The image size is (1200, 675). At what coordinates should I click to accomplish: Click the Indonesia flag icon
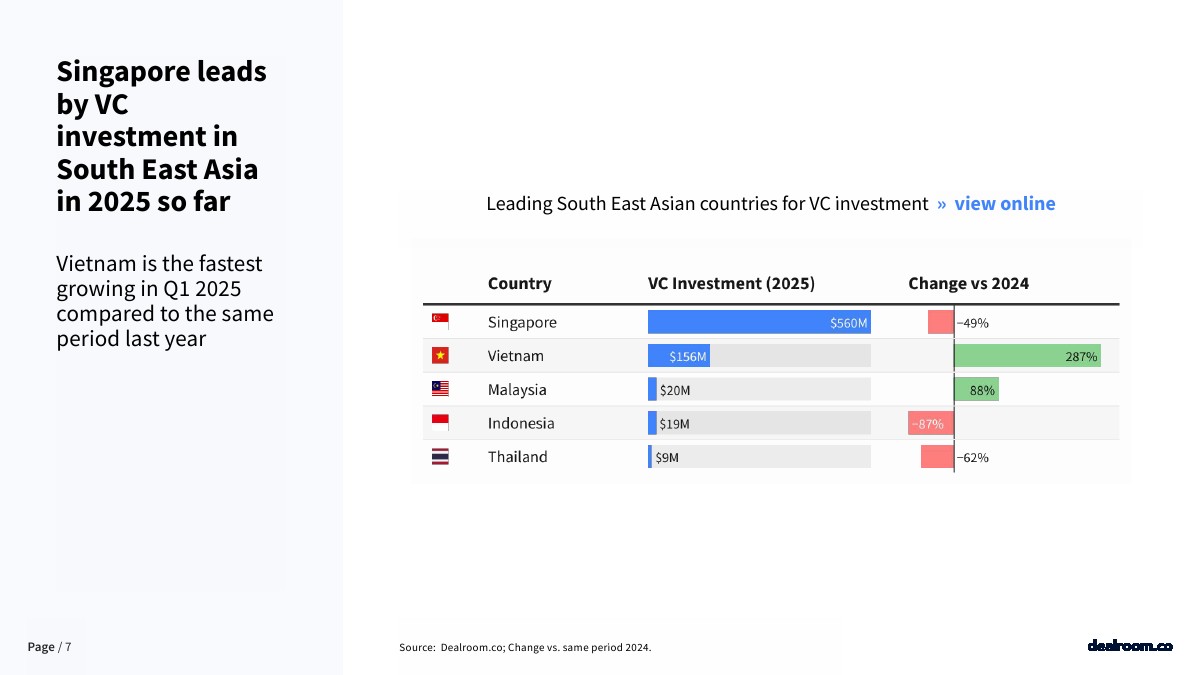point(440,423)
